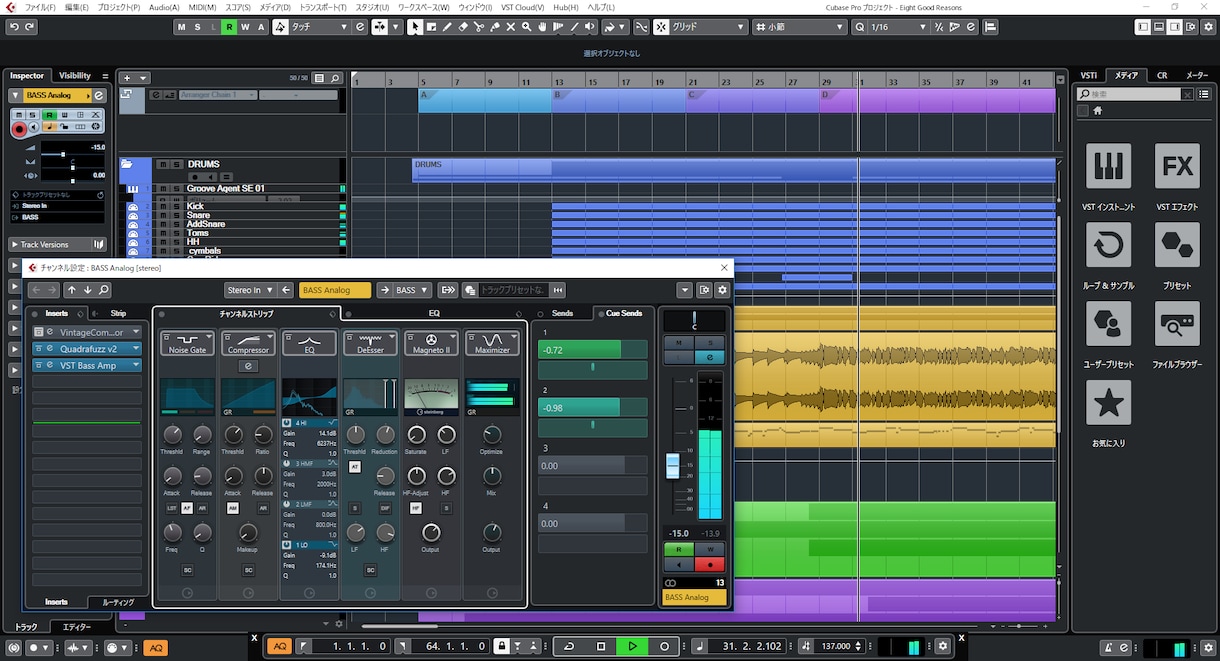Screen dimensions: 1220x661
Task: Select the Snare track in track list
Action: point(198,215)
